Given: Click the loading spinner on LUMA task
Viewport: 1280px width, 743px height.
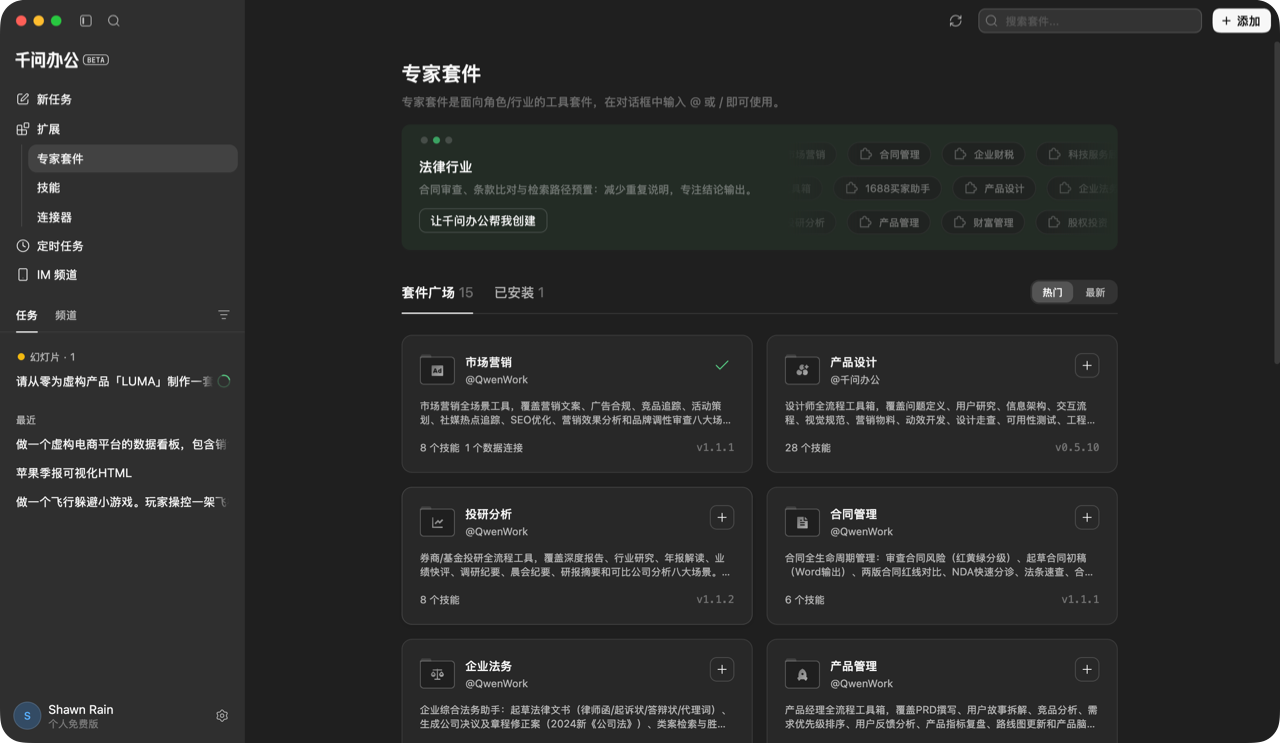Looking at the screenshot, I should (x=224, y=381).
